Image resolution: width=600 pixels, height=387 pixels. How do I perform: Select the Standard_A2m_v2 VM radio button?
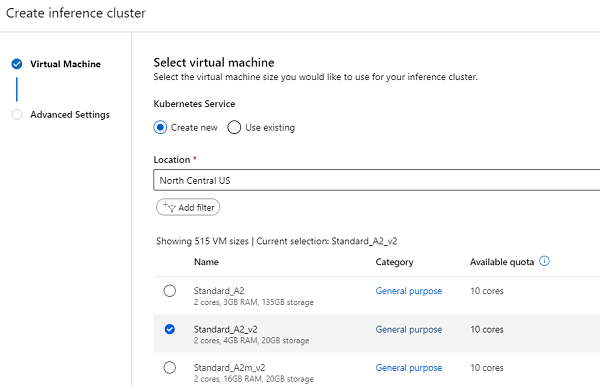point(170,367)
